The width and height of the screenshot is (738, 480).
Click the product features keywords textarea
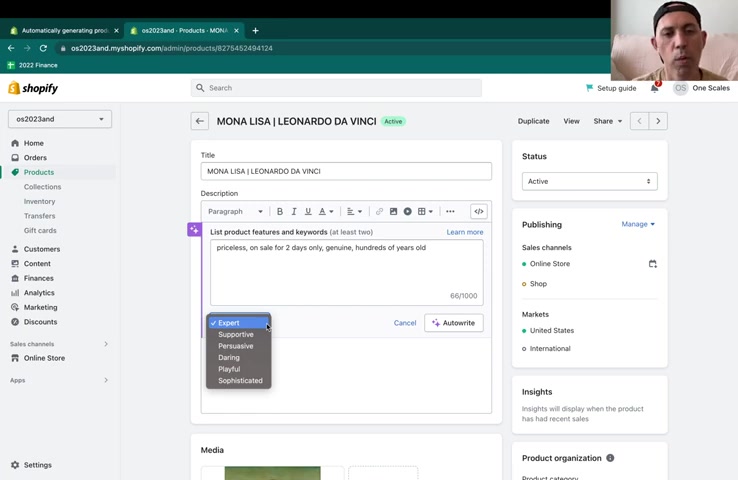click(346, 272)
